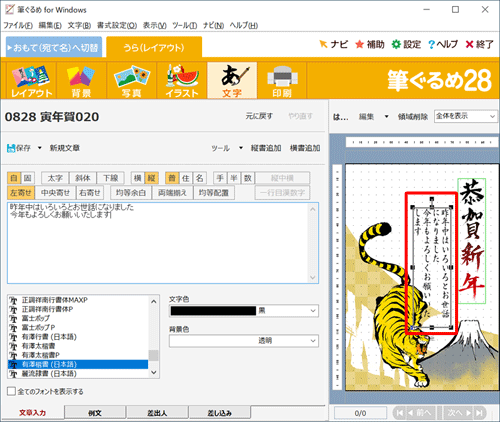Open the イラスト illustration category icon
This screenshot has height=422, width=500.
tap(182, 81)
